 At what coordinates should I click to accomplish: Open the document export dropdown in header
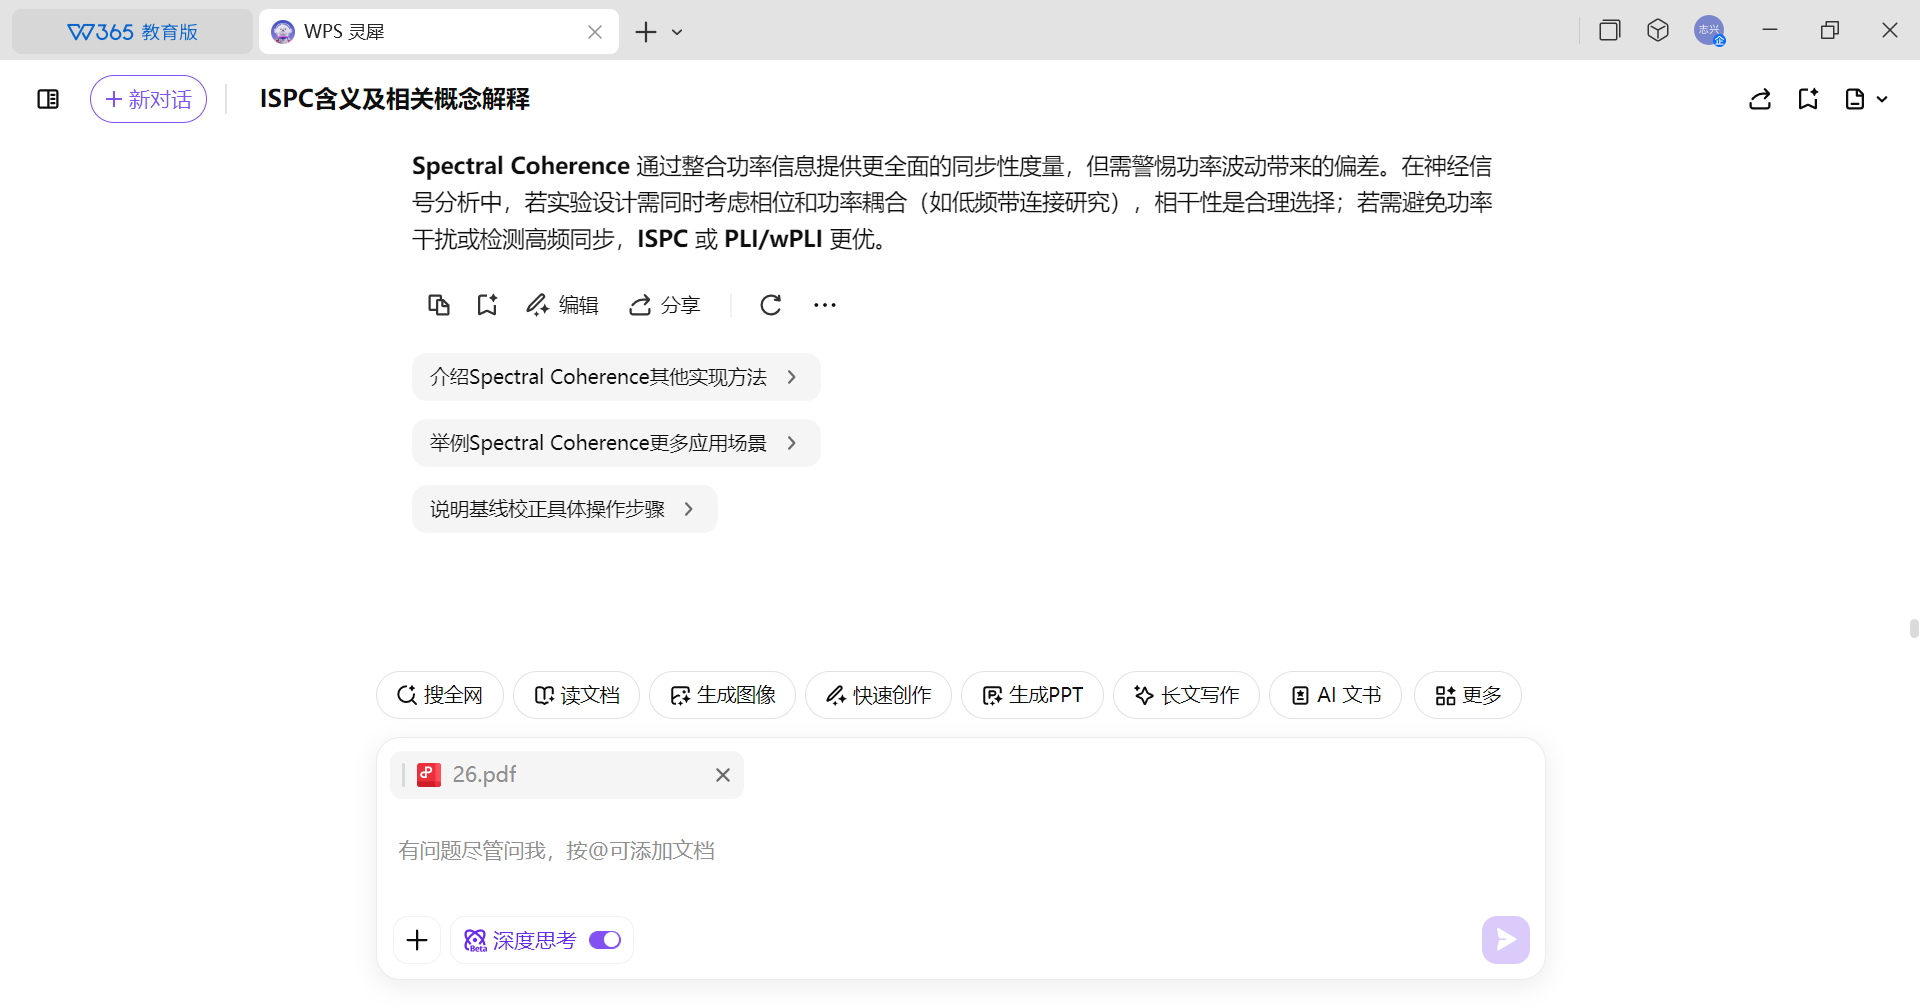(x=1866, y=99)
